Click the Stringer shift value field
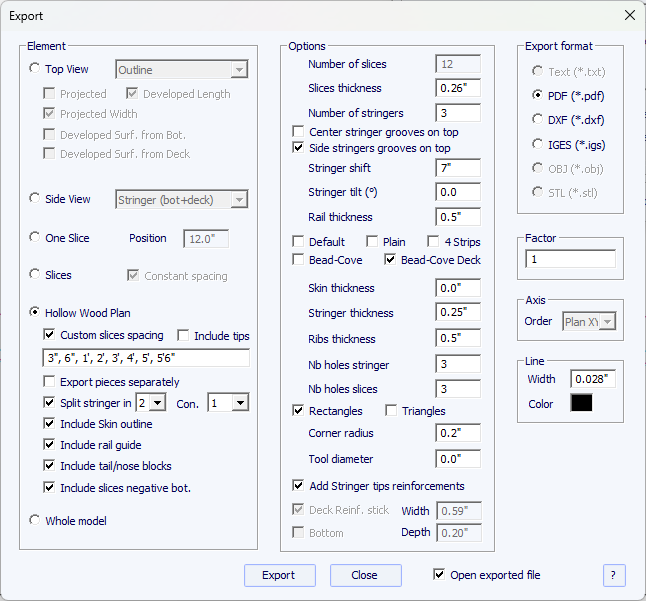Image resolution: width=646 pixels, height=601 pixels. pyautogui.click(x=458, y=168)
